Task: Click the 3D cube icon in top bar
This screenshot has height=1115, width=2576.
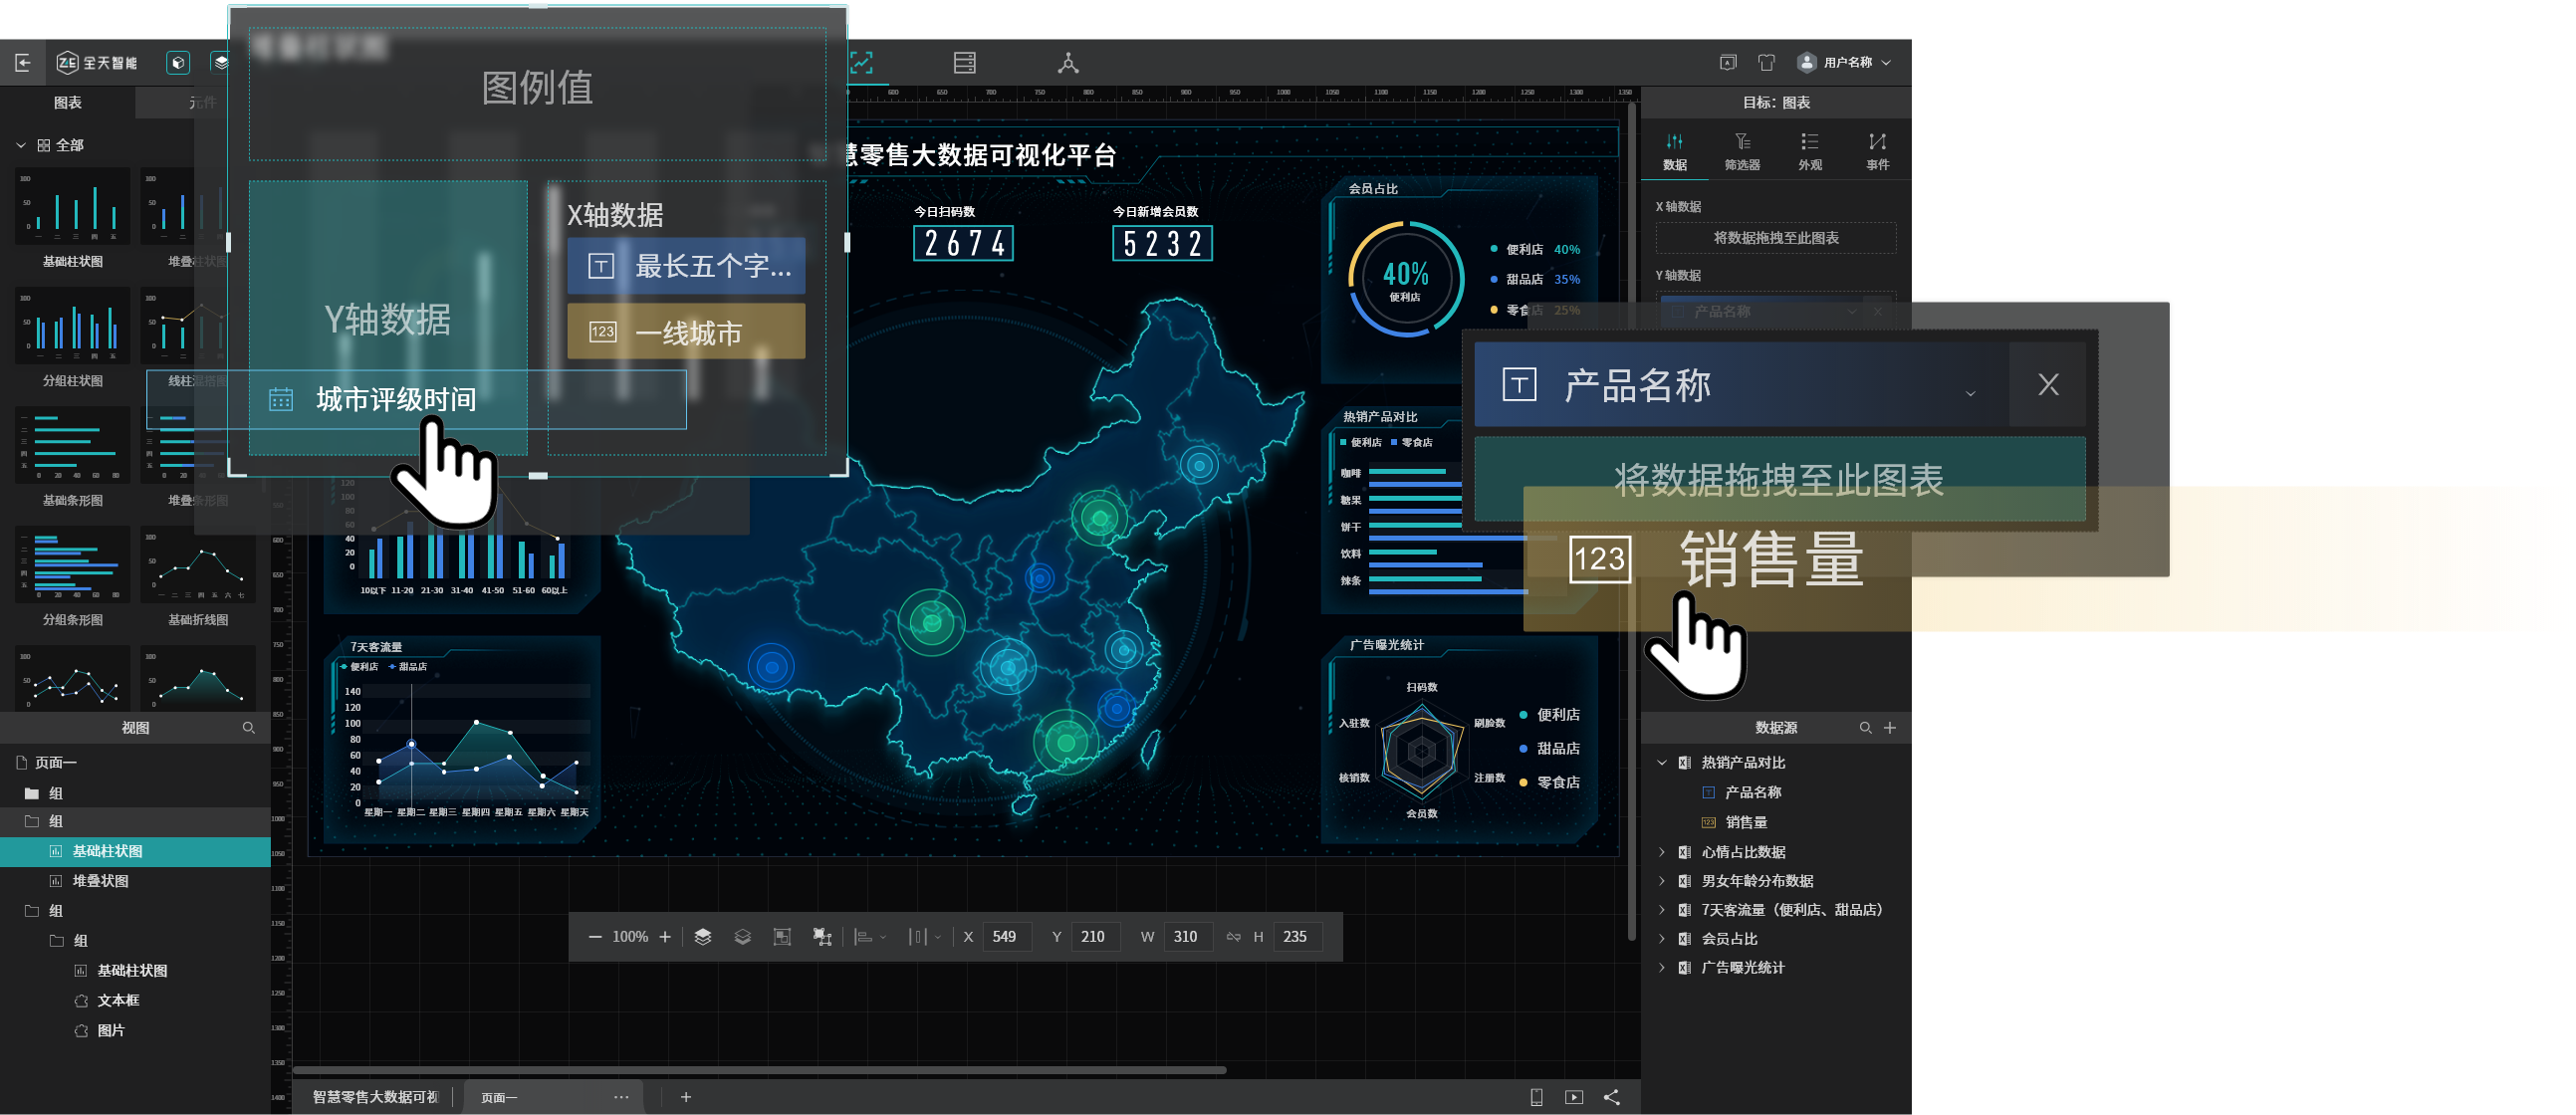Action: [178, 63]
